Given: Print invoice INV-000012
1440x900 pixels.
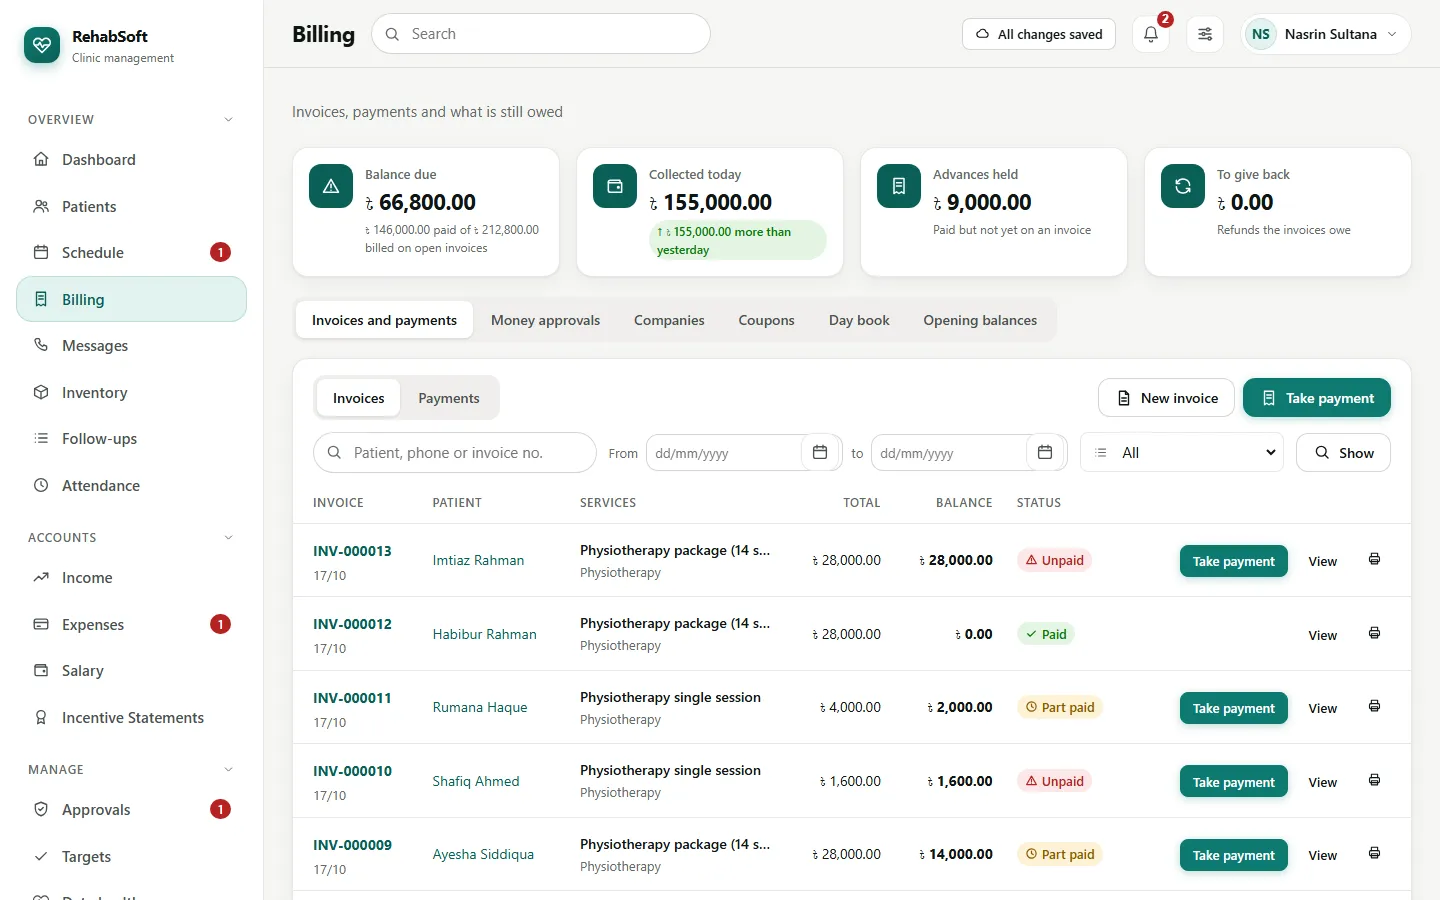Looking at the screenshot, I should (1374, 634).
